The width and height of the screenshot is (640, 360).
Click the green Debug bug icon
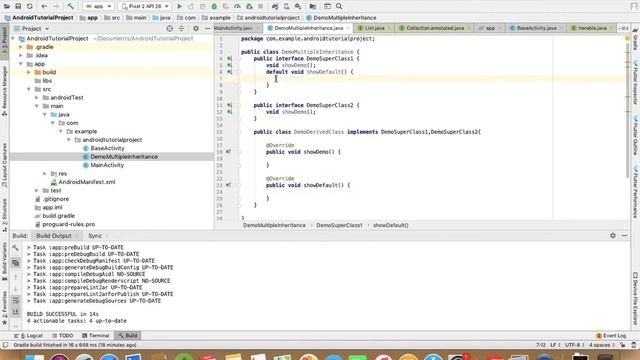click(x=214, y=7)
